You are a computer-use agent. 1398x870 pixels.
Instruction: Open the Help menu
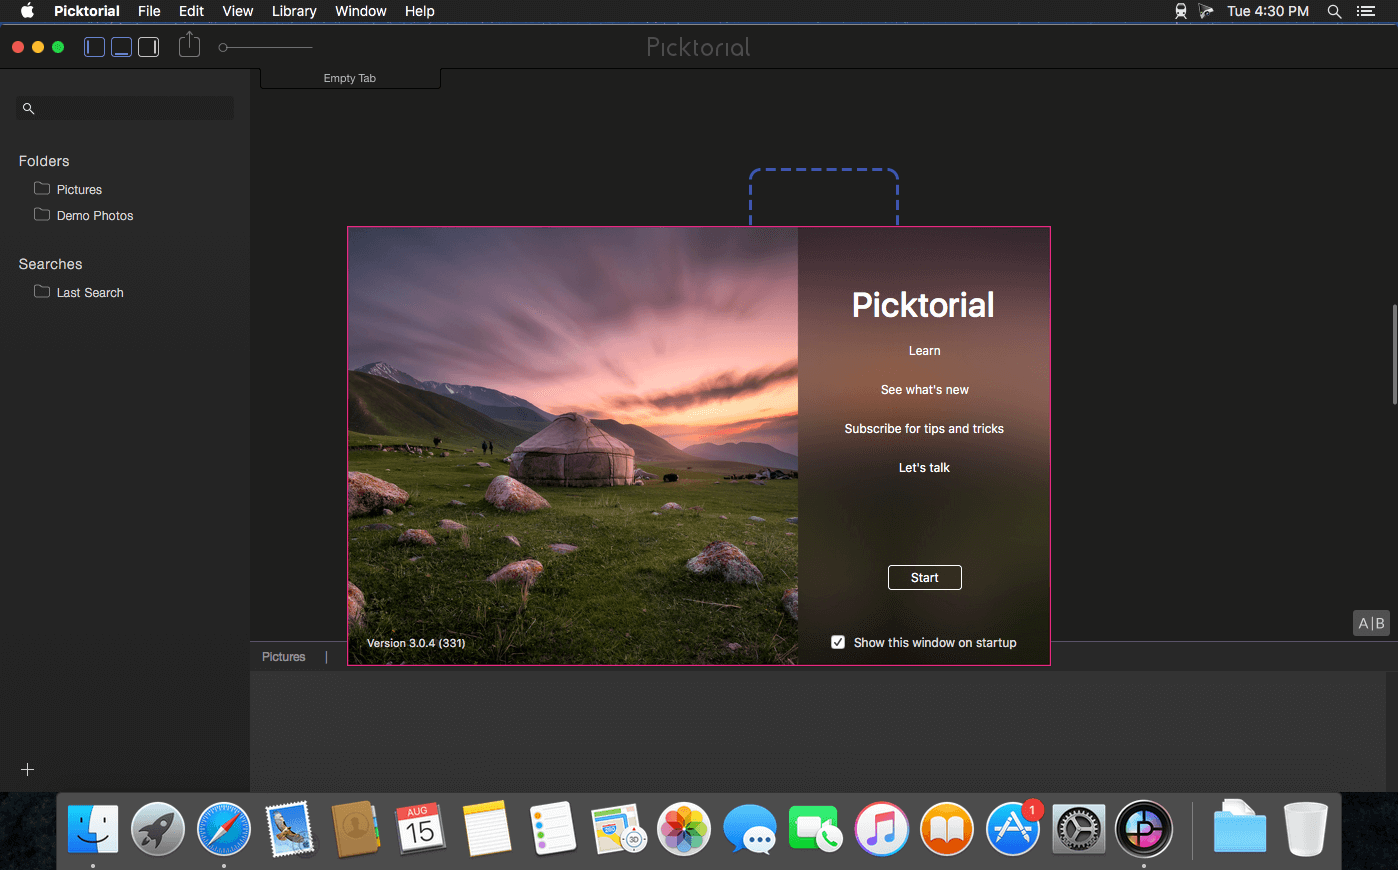point(420,11)
